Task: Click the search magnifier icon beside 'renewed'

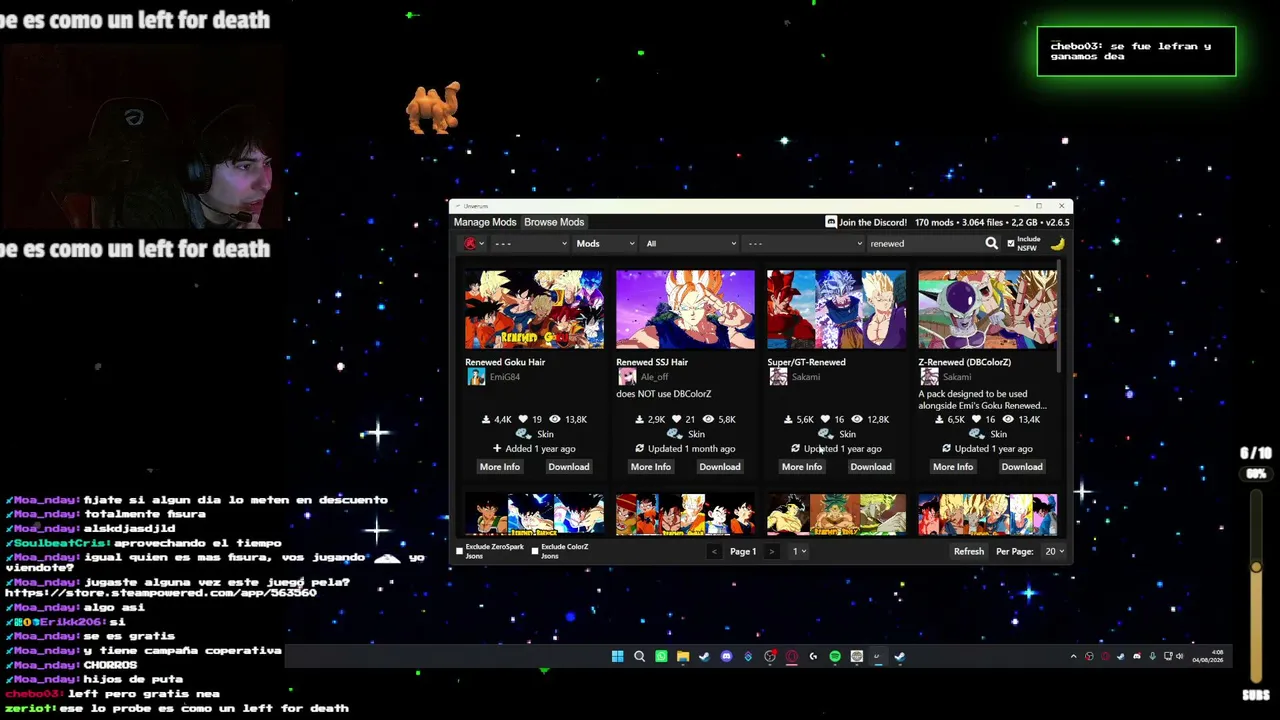Action: [991, 243]
